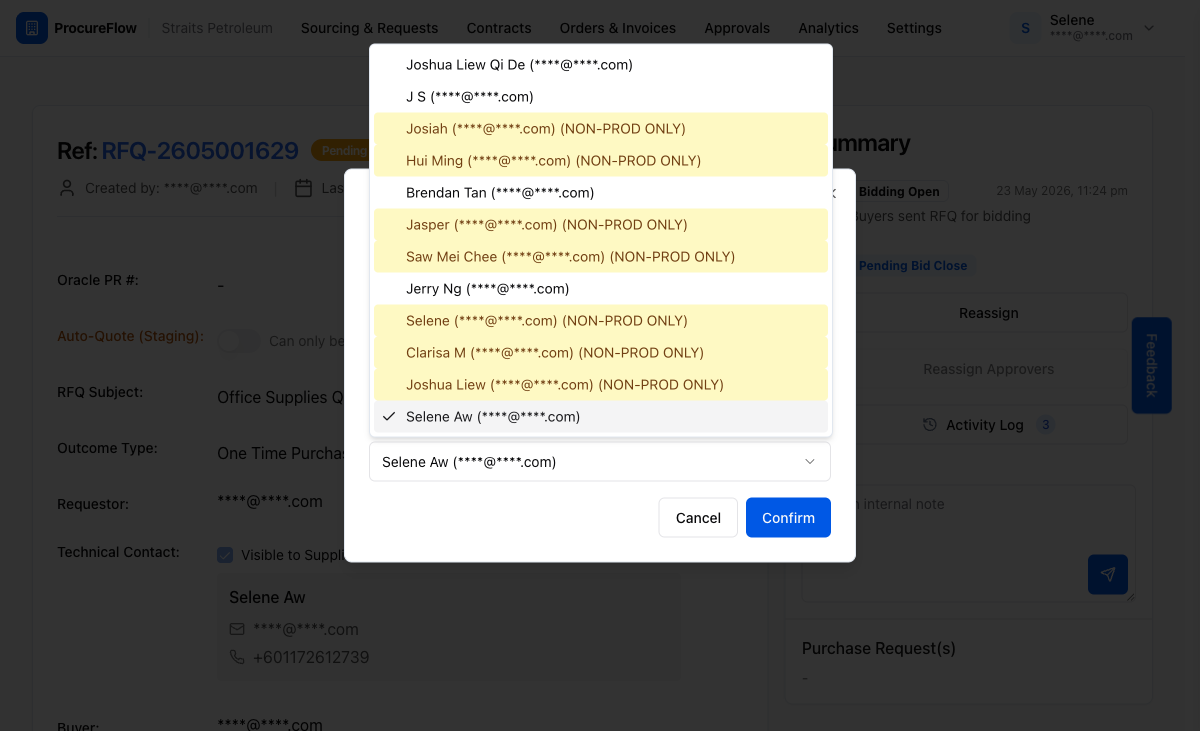Click the ProcureFlow logo icon
Image resolution: width=1200 pixels, height=731 pixels.
click(x=32, y=28)
